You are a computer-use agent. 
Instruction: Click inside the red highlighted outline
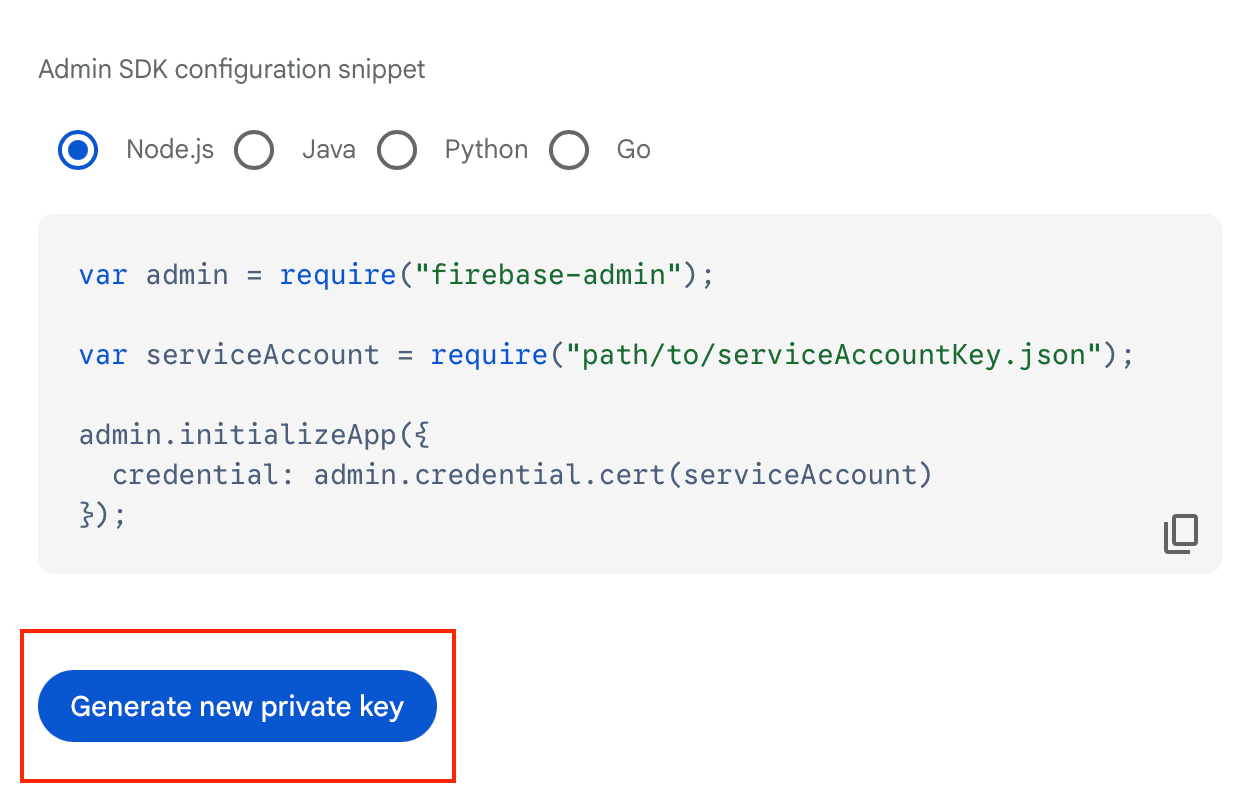coord(237,706)
